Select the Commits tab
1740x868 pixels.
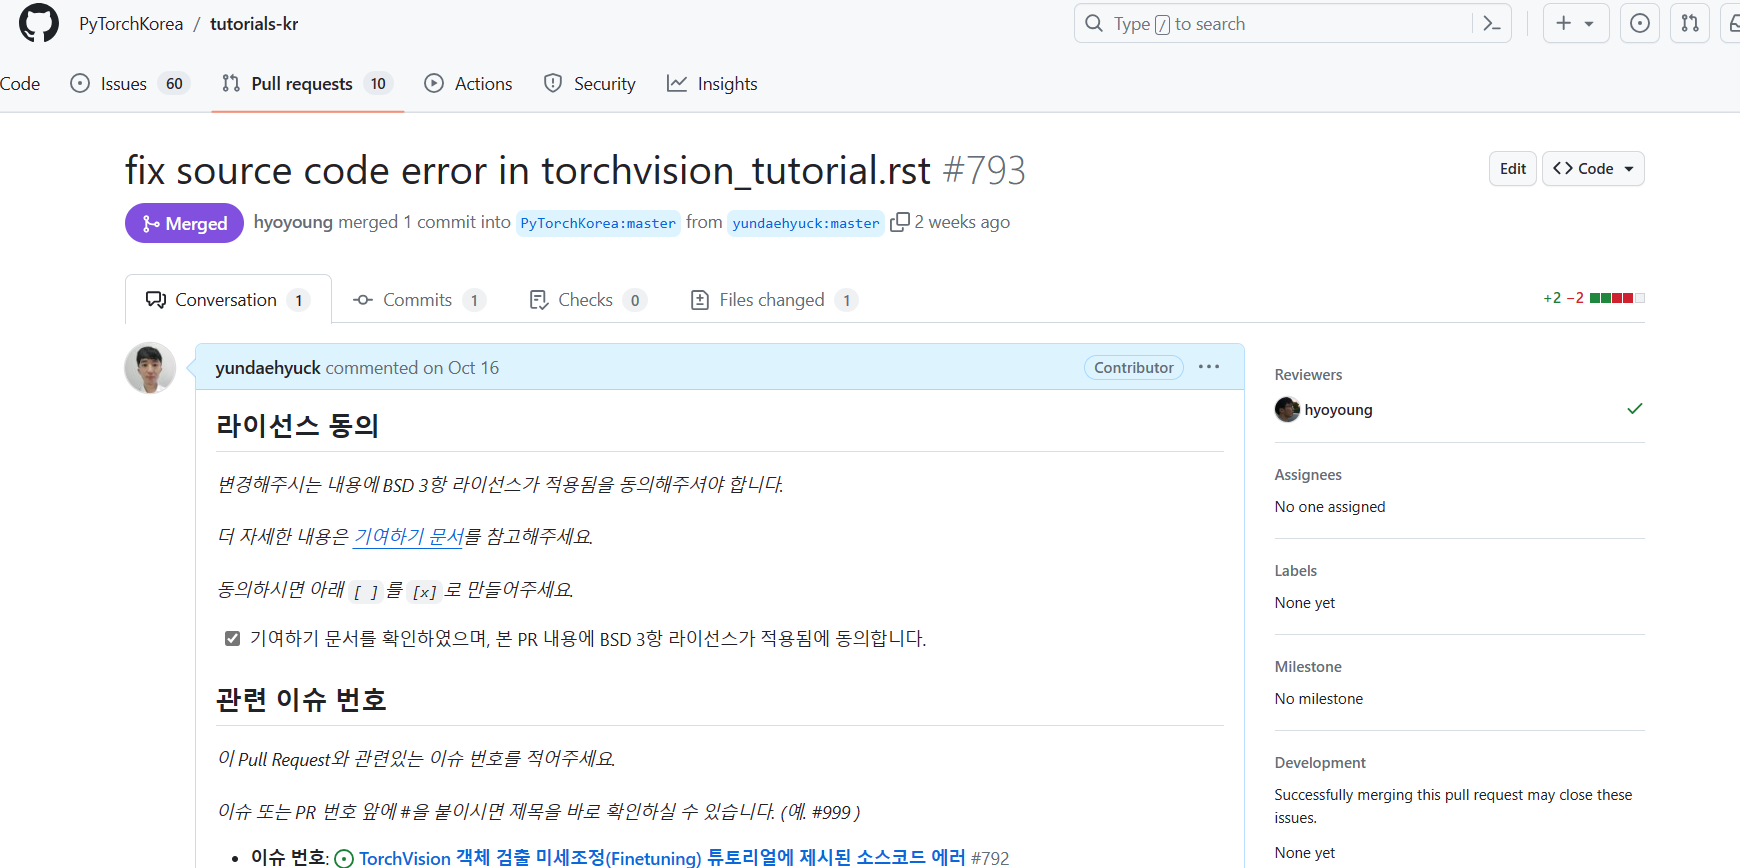(x=418, y=300)
